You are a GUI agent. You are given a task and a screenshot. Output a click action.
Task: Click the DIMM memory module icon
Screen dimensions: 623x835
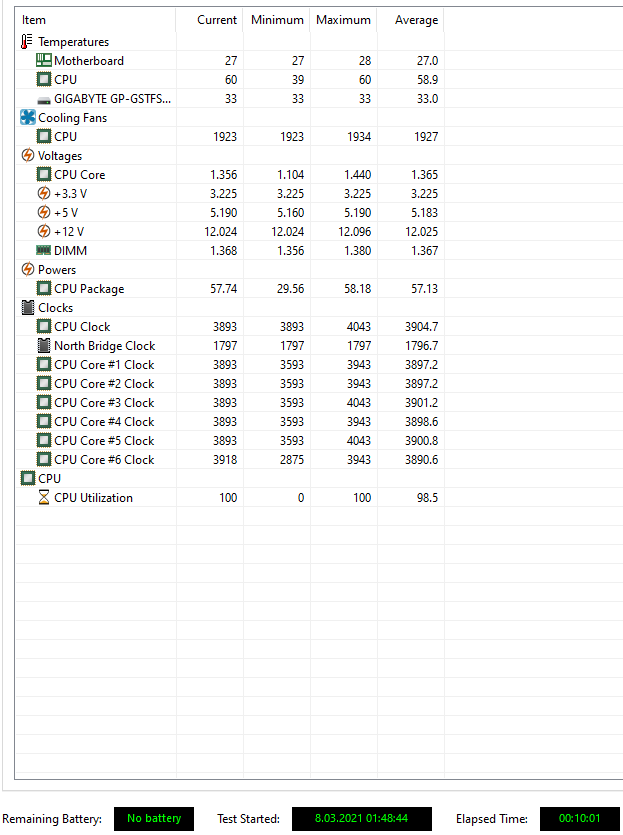44,250
